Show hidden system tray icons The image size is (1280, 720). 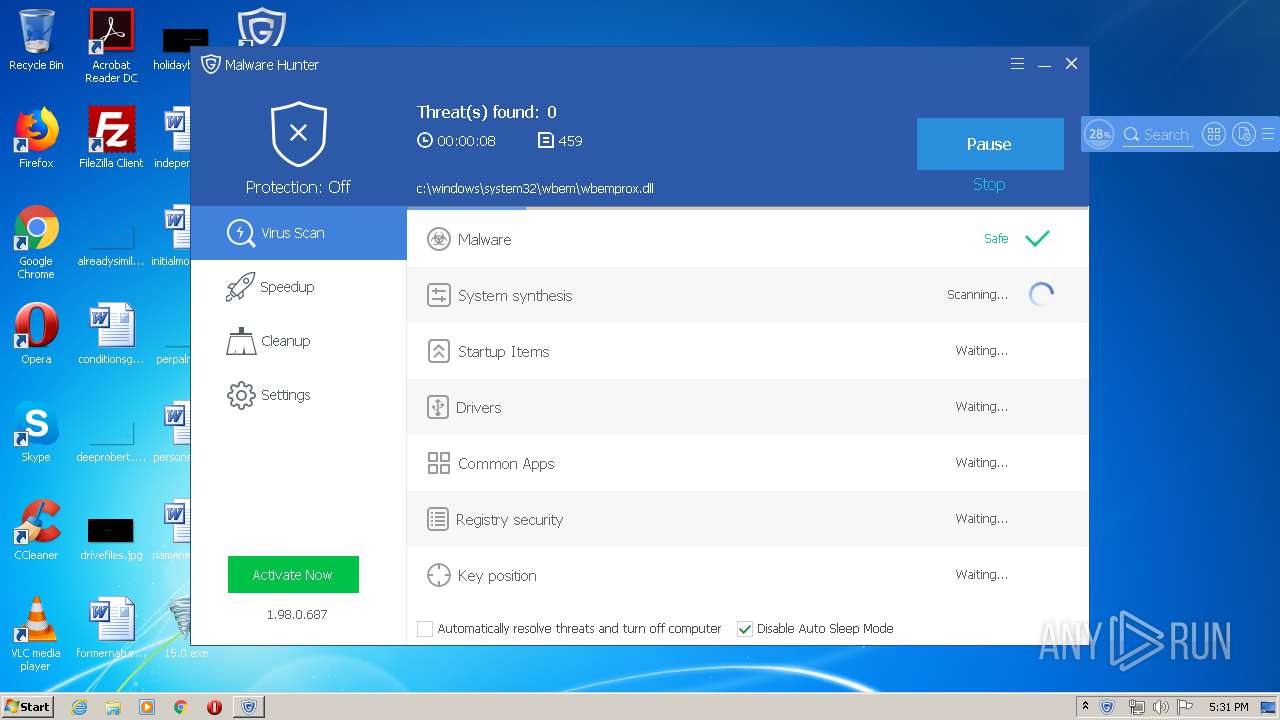tap(1086, 707)
